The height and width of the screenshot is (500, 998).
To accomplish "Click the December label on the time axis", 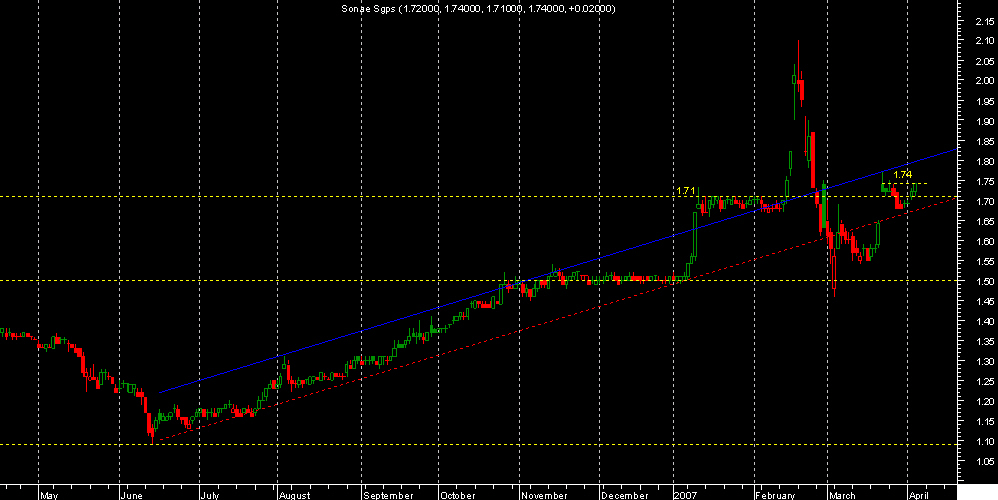I will point(625,496).
